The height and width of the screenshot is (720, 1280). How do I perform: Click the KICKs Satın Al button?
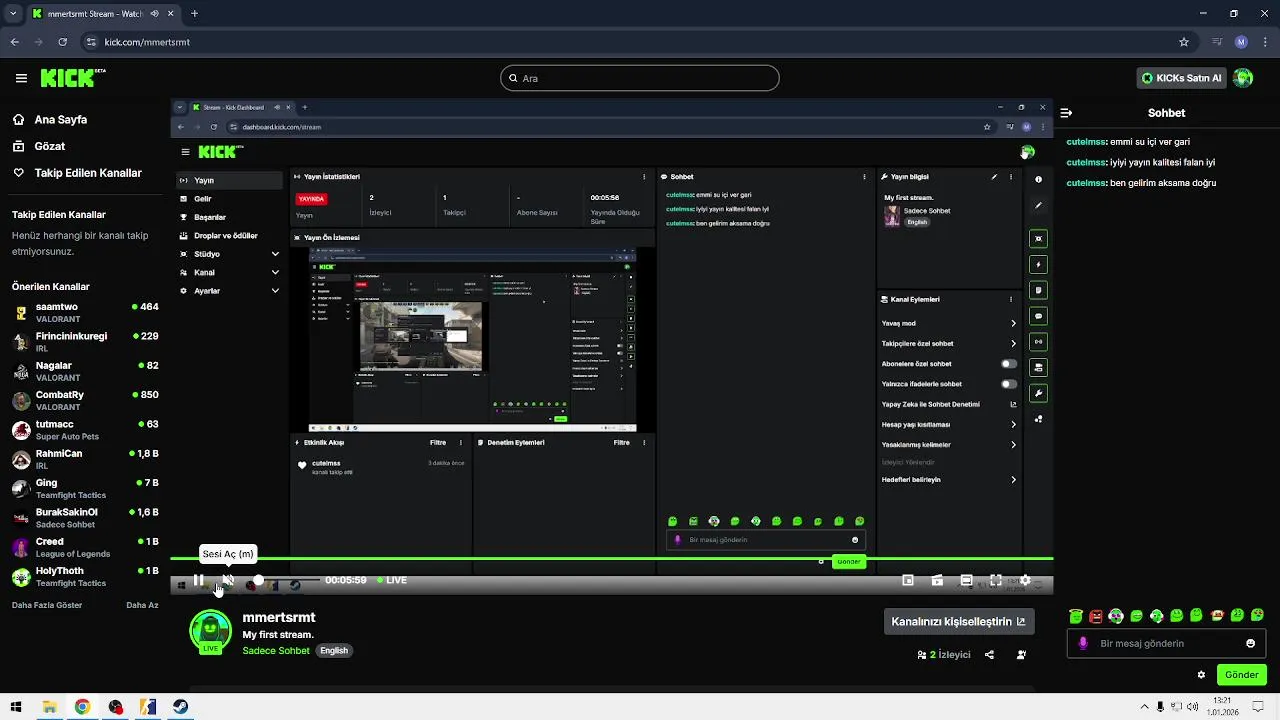1181,78
